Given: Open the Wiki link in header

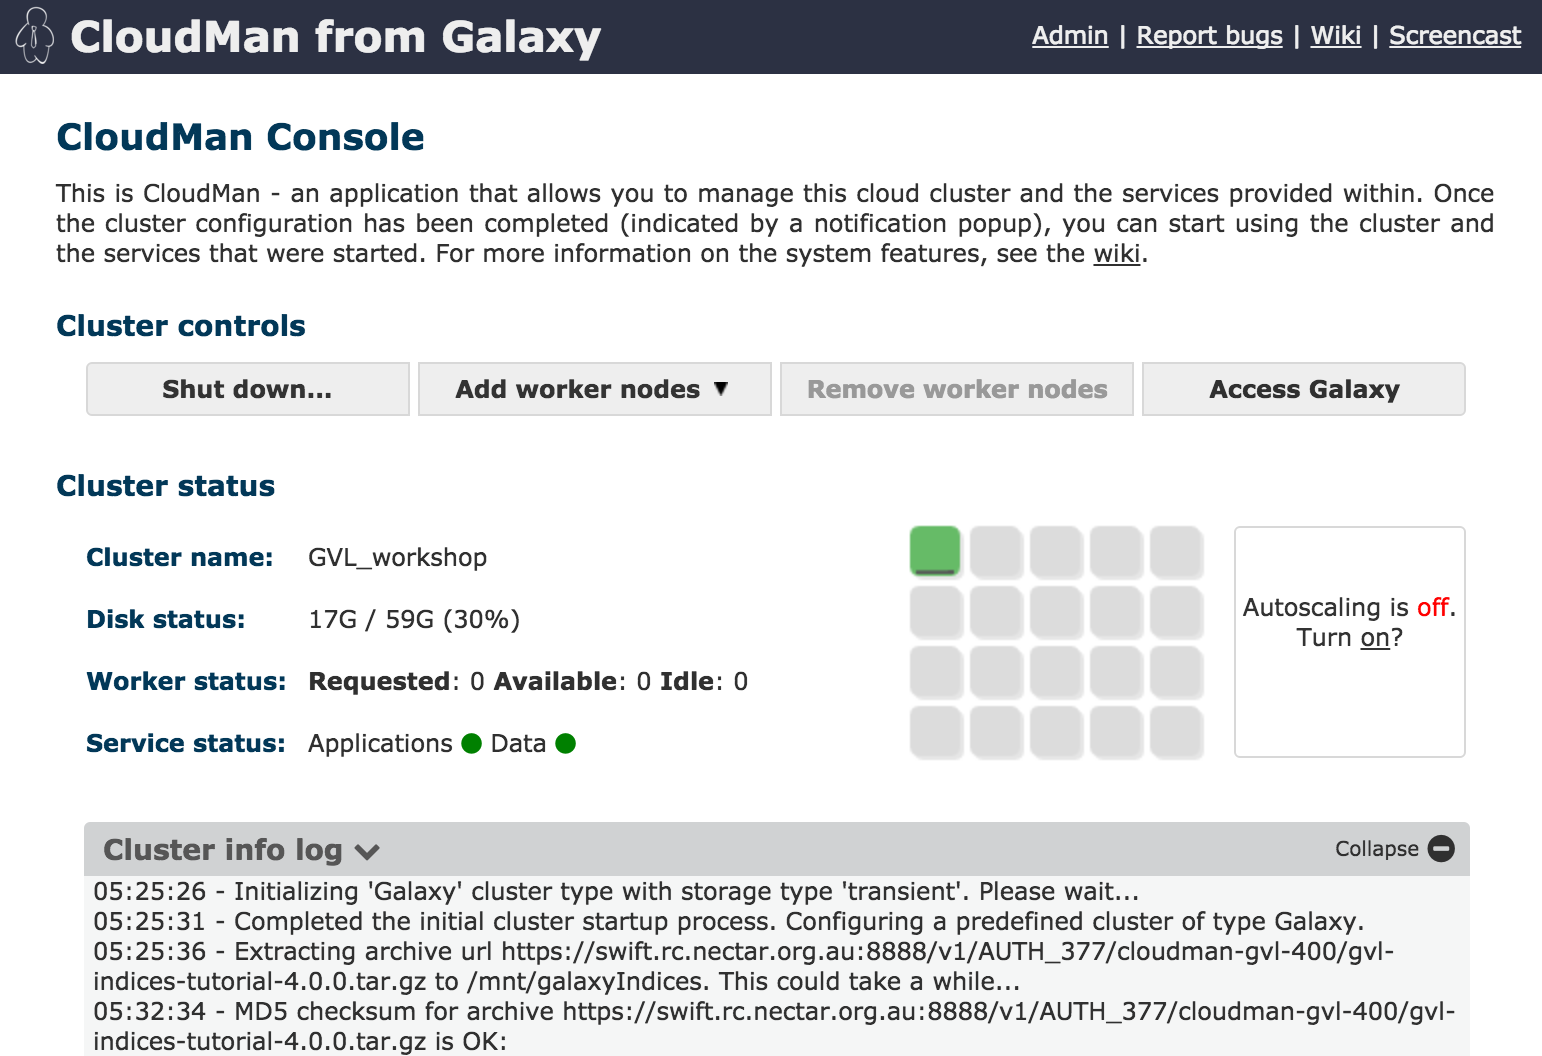Looking at the screenshot, I should coord(1335,36).
